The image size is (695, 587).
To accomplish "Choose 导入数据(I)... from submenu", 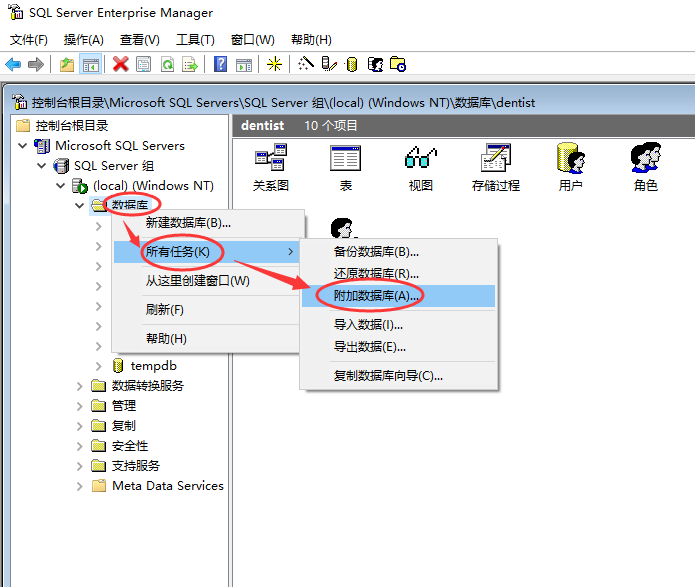I will pos(398,325).
